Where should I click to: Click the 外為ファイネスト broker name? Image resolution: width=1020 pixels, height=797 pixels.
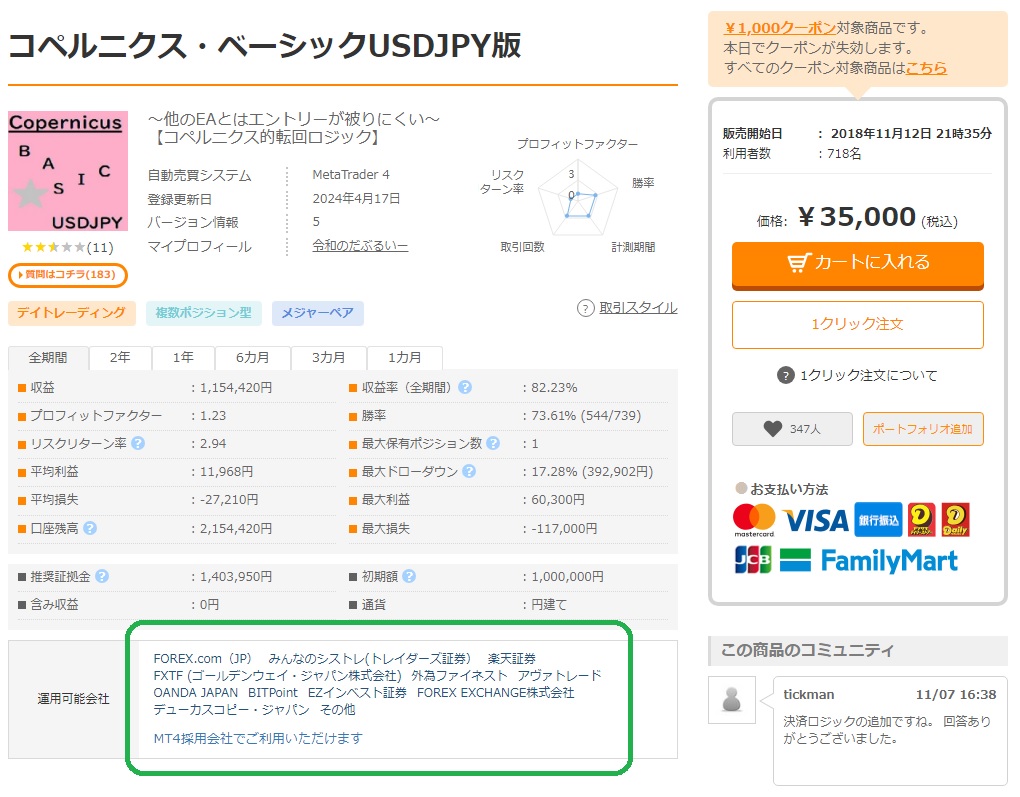click(459, 675)
